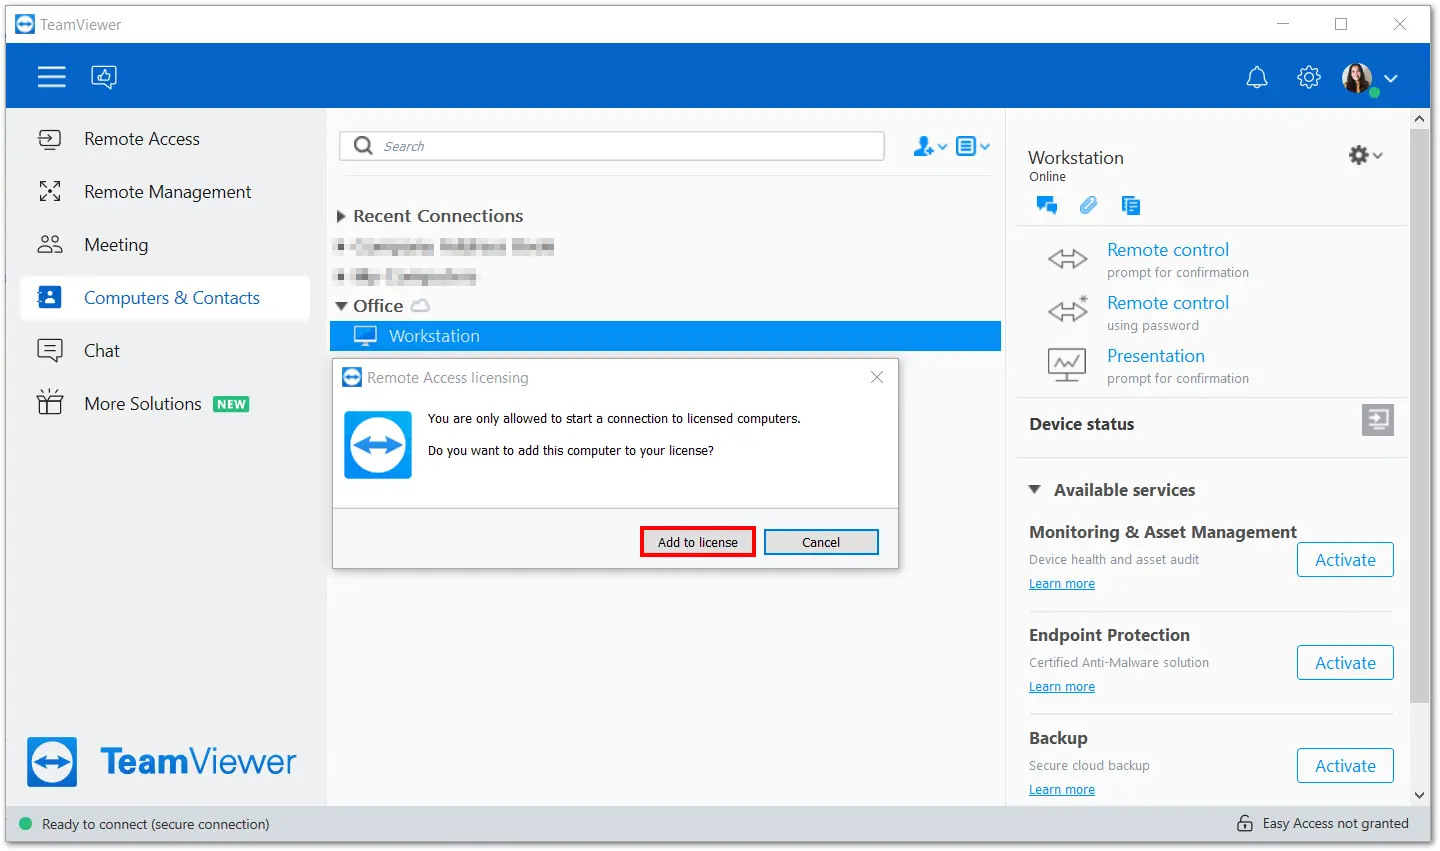Click the copy pages icon under Workstation
This screenshot has width=1440, height=851.
[x=1131, y=205]
